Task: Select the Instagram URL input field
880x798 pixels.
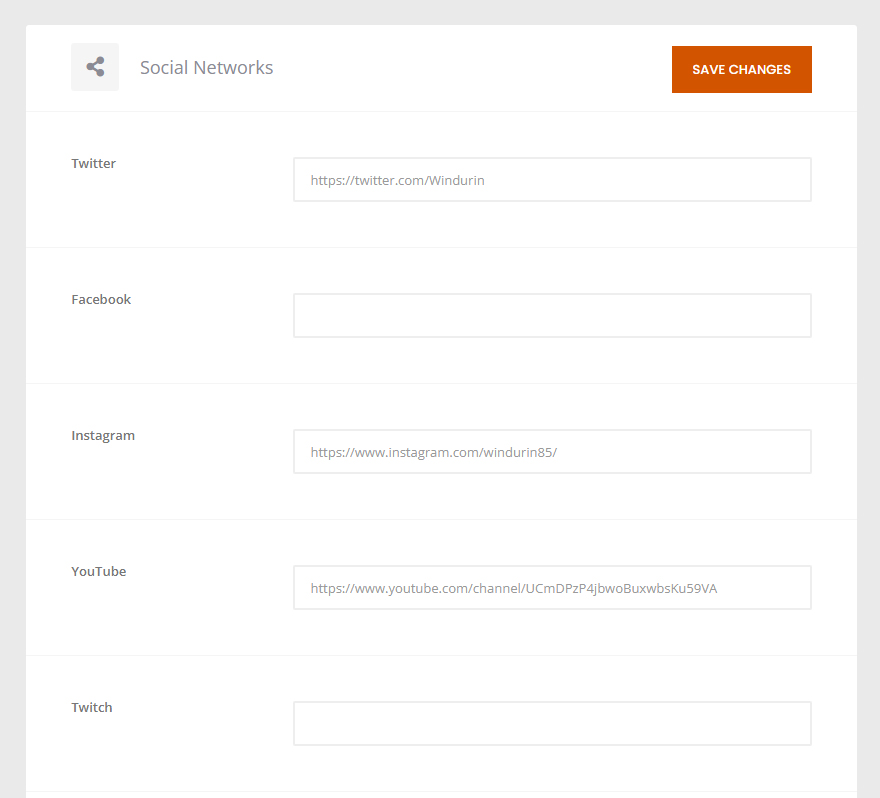Action: tap(552, 452)
